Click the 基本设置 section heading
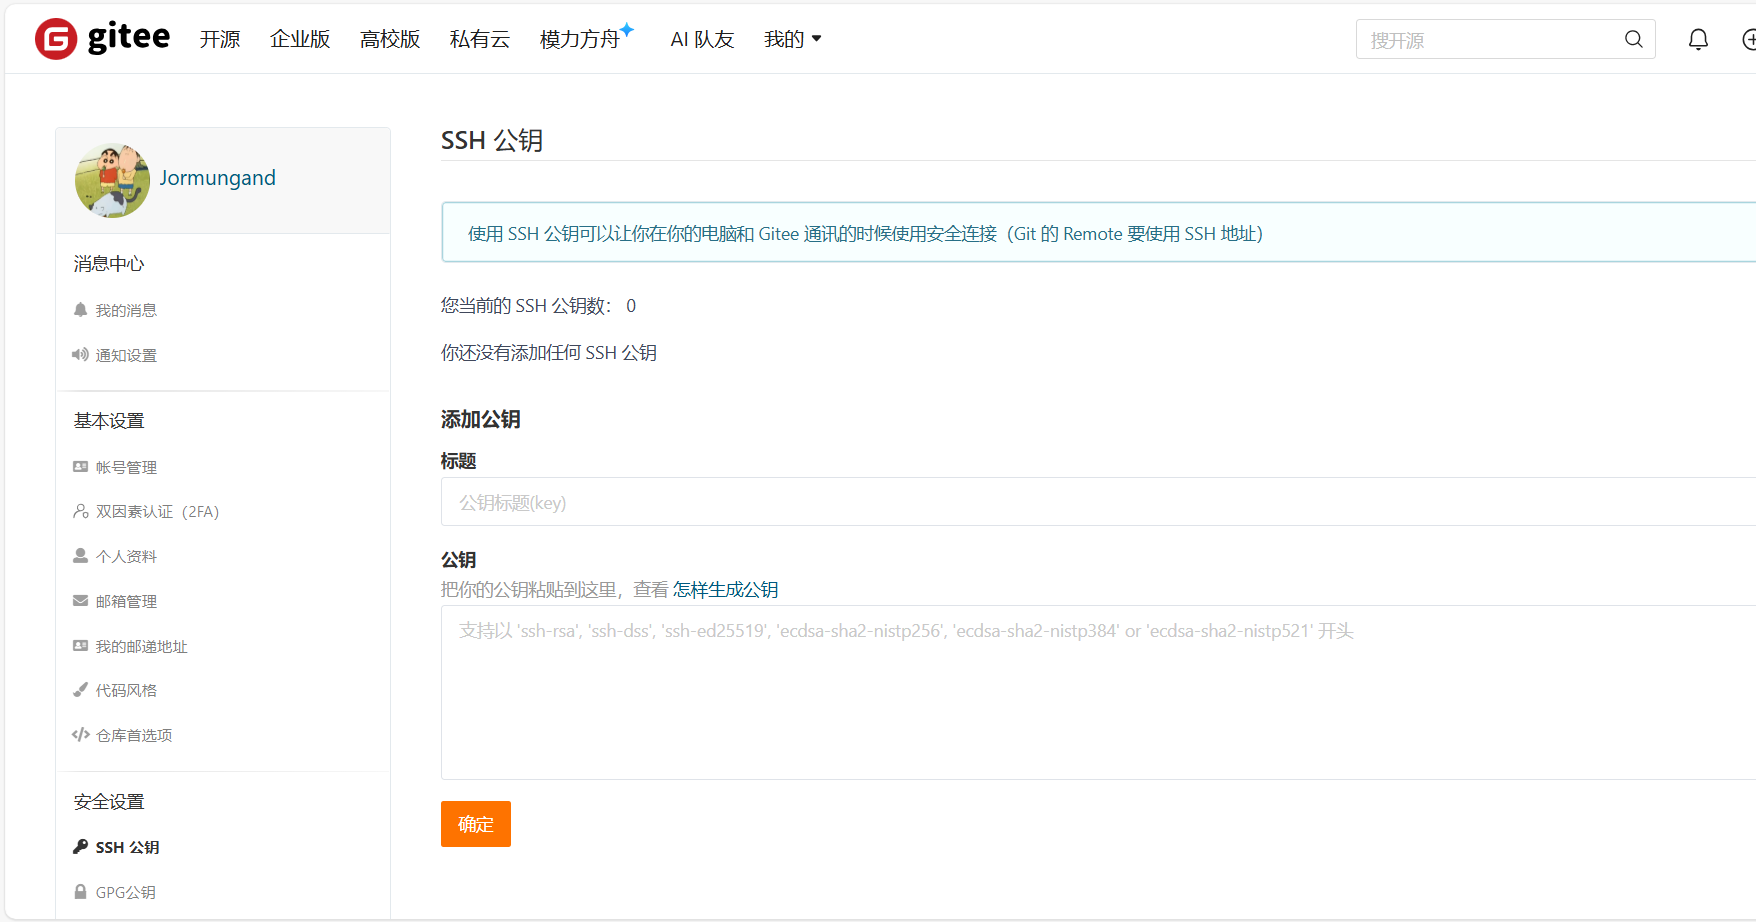The image size is (1756, 922). pyautogui.click(x=109, y=421)
